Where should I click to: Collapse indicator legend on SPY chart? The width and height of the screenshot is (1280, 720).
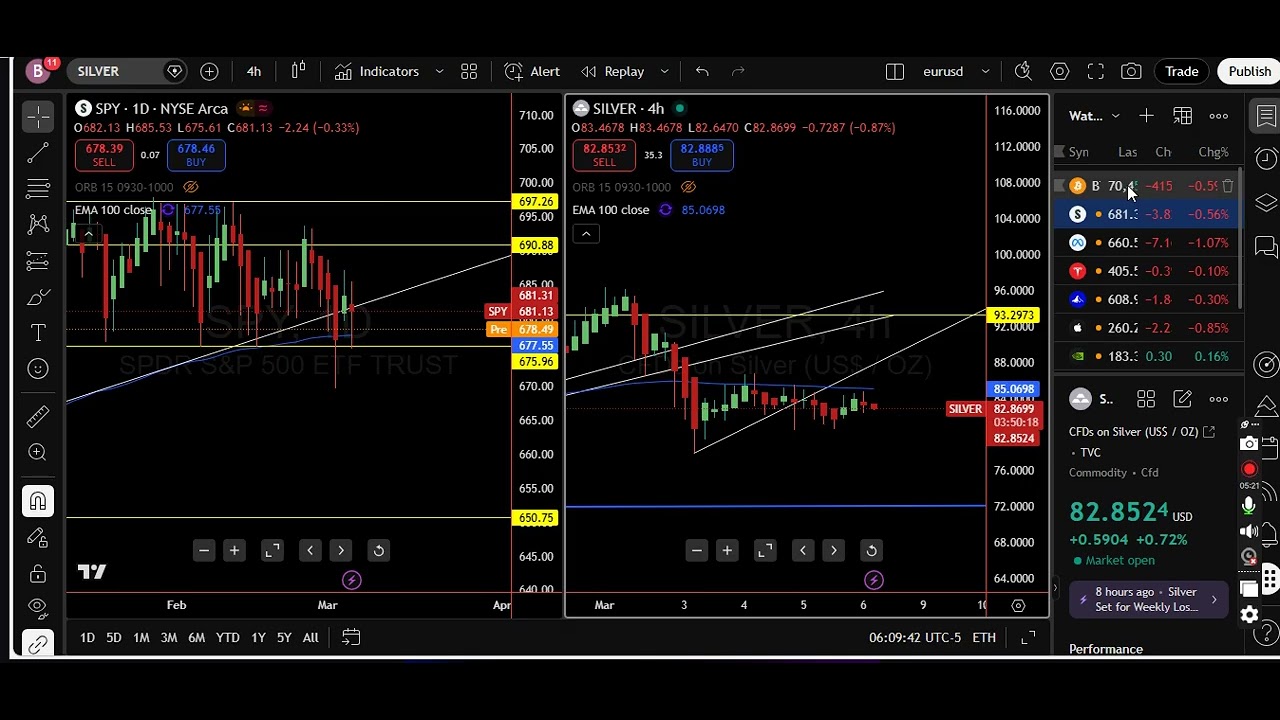(88, 234)
